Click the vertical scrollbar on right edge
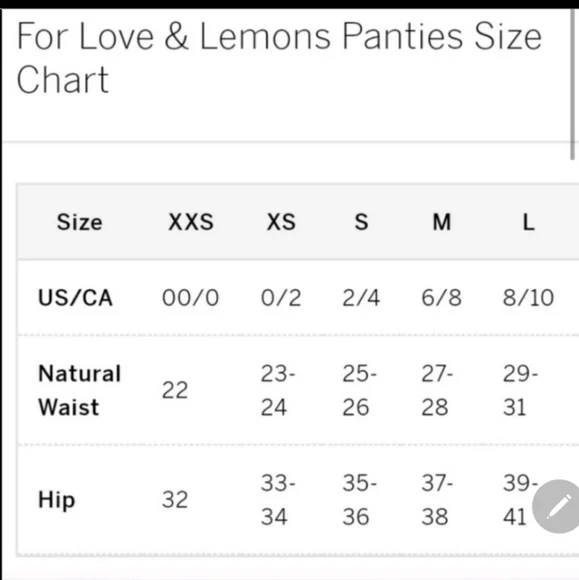The width and height of the screenshot is (579, 580). click(x=572, y=84)
